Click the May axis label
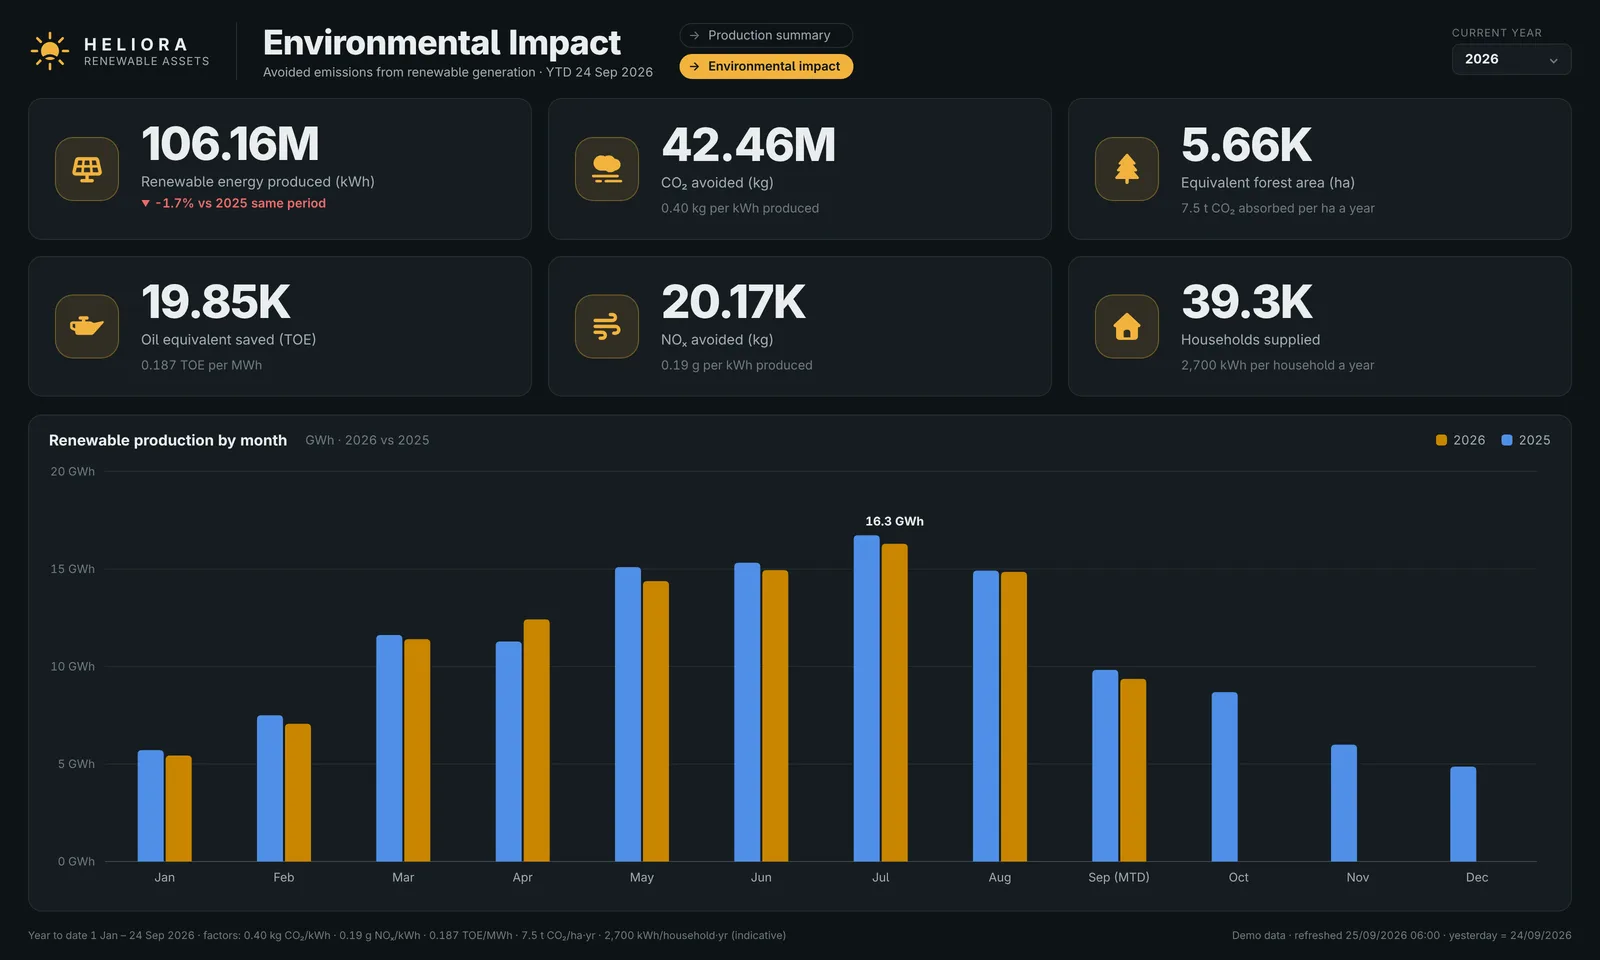Image resolution: width=1600 pixels, height=960 pixels. (642, 877)
